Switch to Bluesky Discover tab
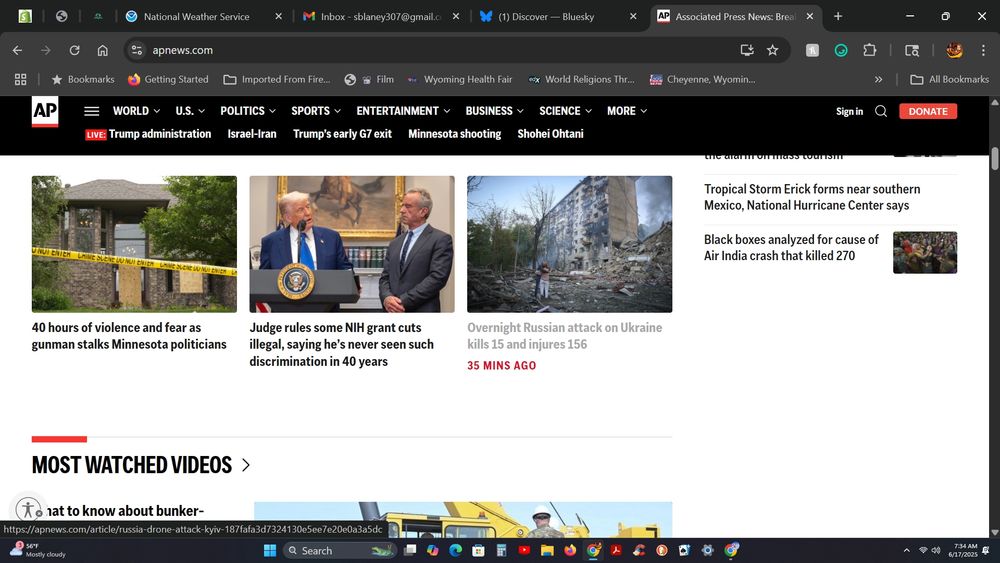 (546, 17)
